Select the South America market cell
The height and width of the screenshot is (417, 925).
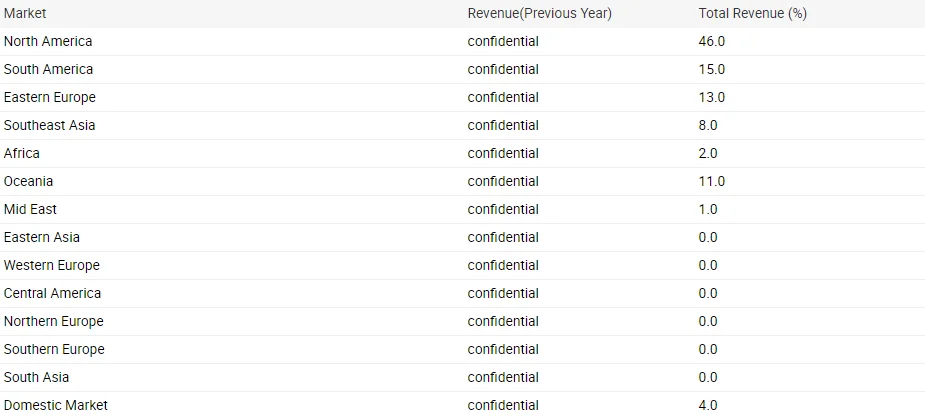click(x=48, y=69)
